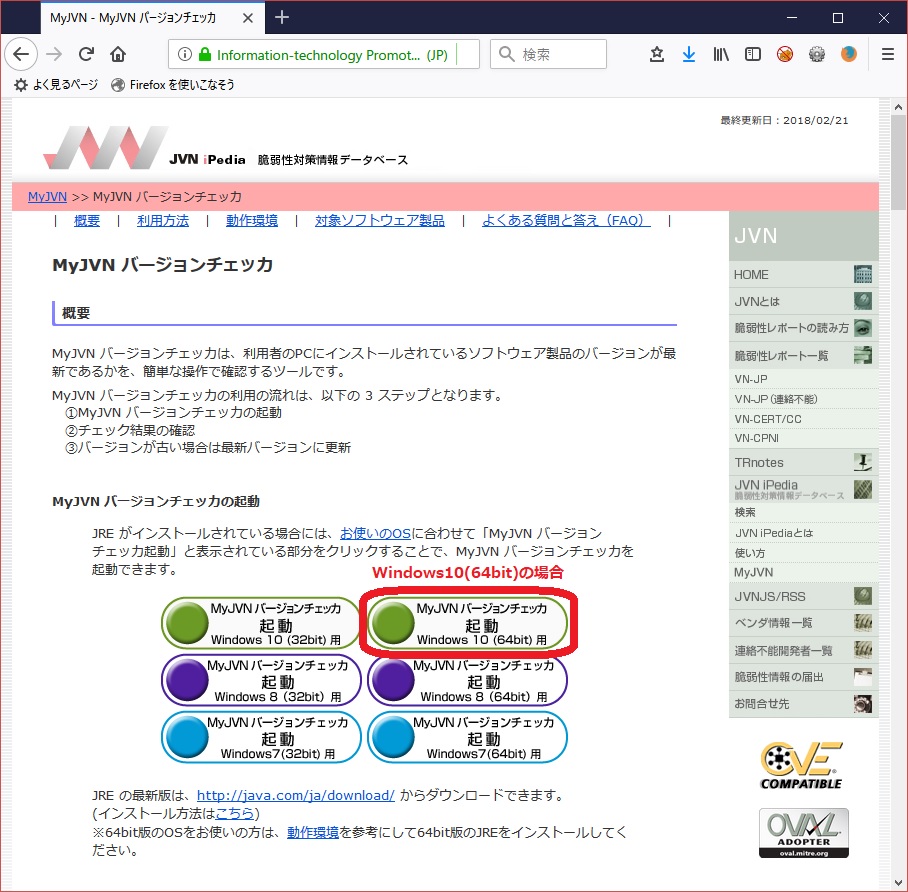908x892 pixels.
Task: Launch MyJVN checker for Windows 8 64bit
Action: click(x=467, y=680)
